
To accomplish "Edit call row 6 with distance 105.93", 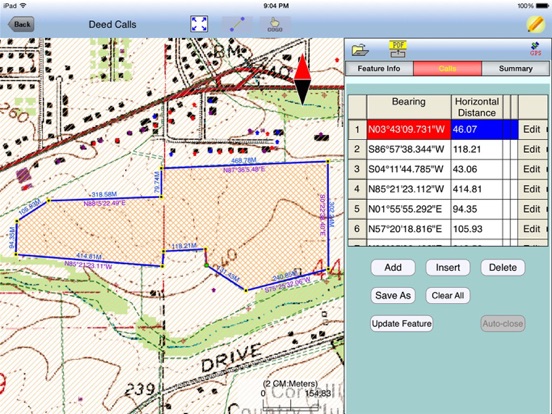I will [532, 229].
